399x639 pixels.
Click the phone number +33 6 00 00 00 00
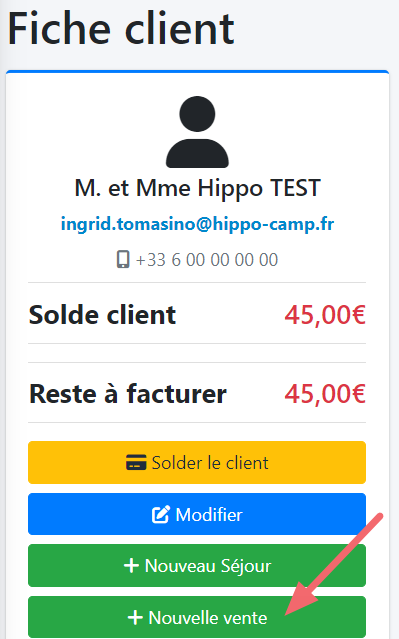pos(207,260)
